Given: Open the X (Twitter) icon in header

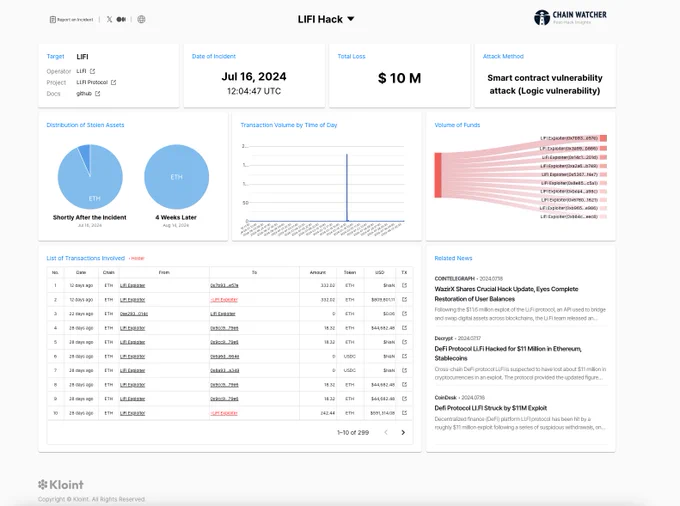Looking at the screenshot, I should [109, 20].
